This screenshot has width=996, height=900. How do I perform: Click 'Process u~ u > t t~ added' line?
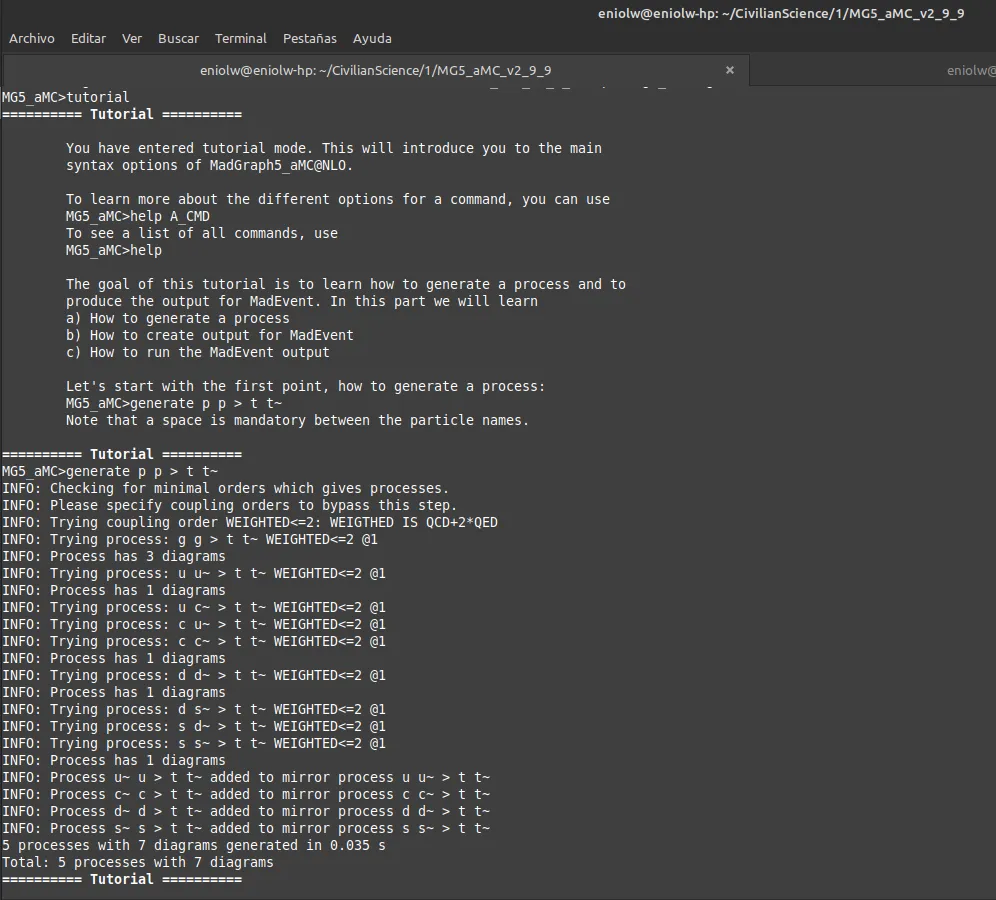coord(246,777)
